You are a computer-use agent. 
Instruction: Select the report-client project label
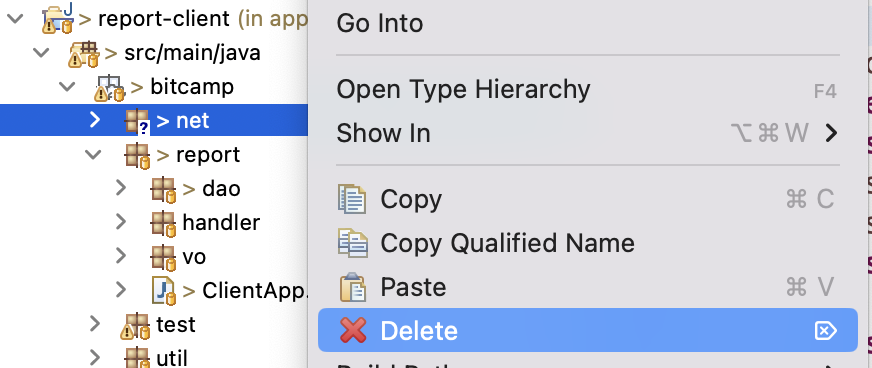[164, 19]
